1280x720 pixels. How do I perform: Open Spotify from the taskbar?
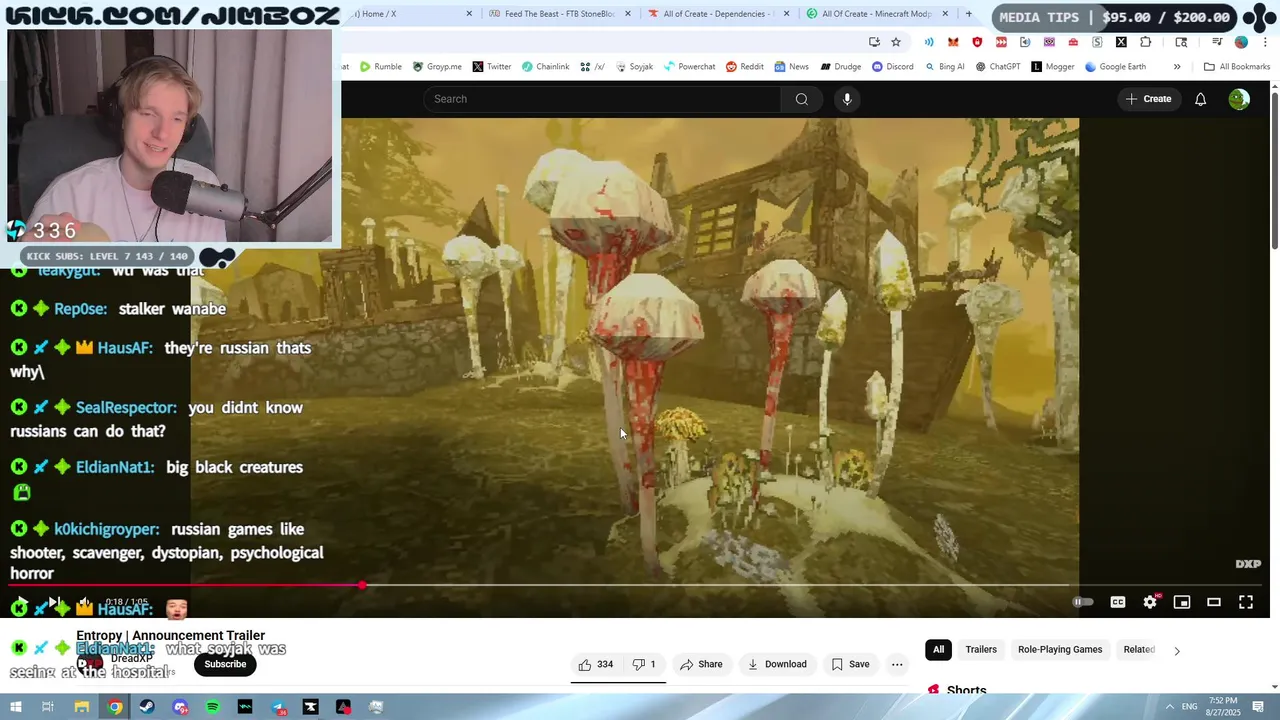coord(212,707)
